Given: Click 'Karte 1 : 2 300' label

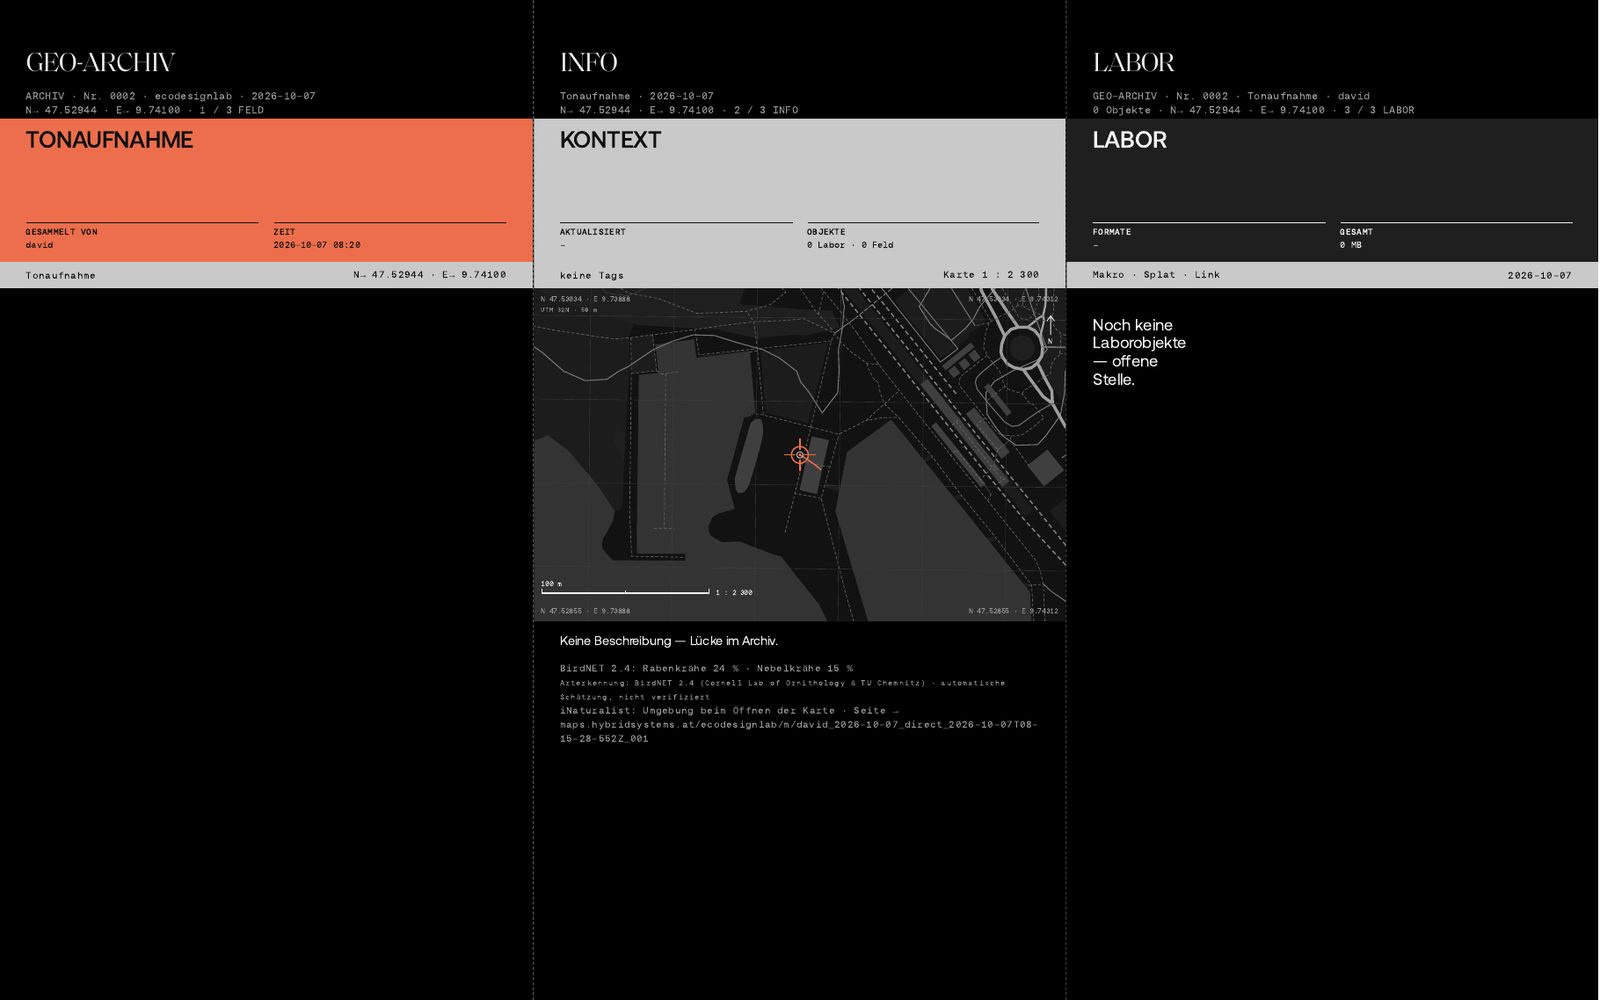Looking at the screenshot, I should (990, 275).
